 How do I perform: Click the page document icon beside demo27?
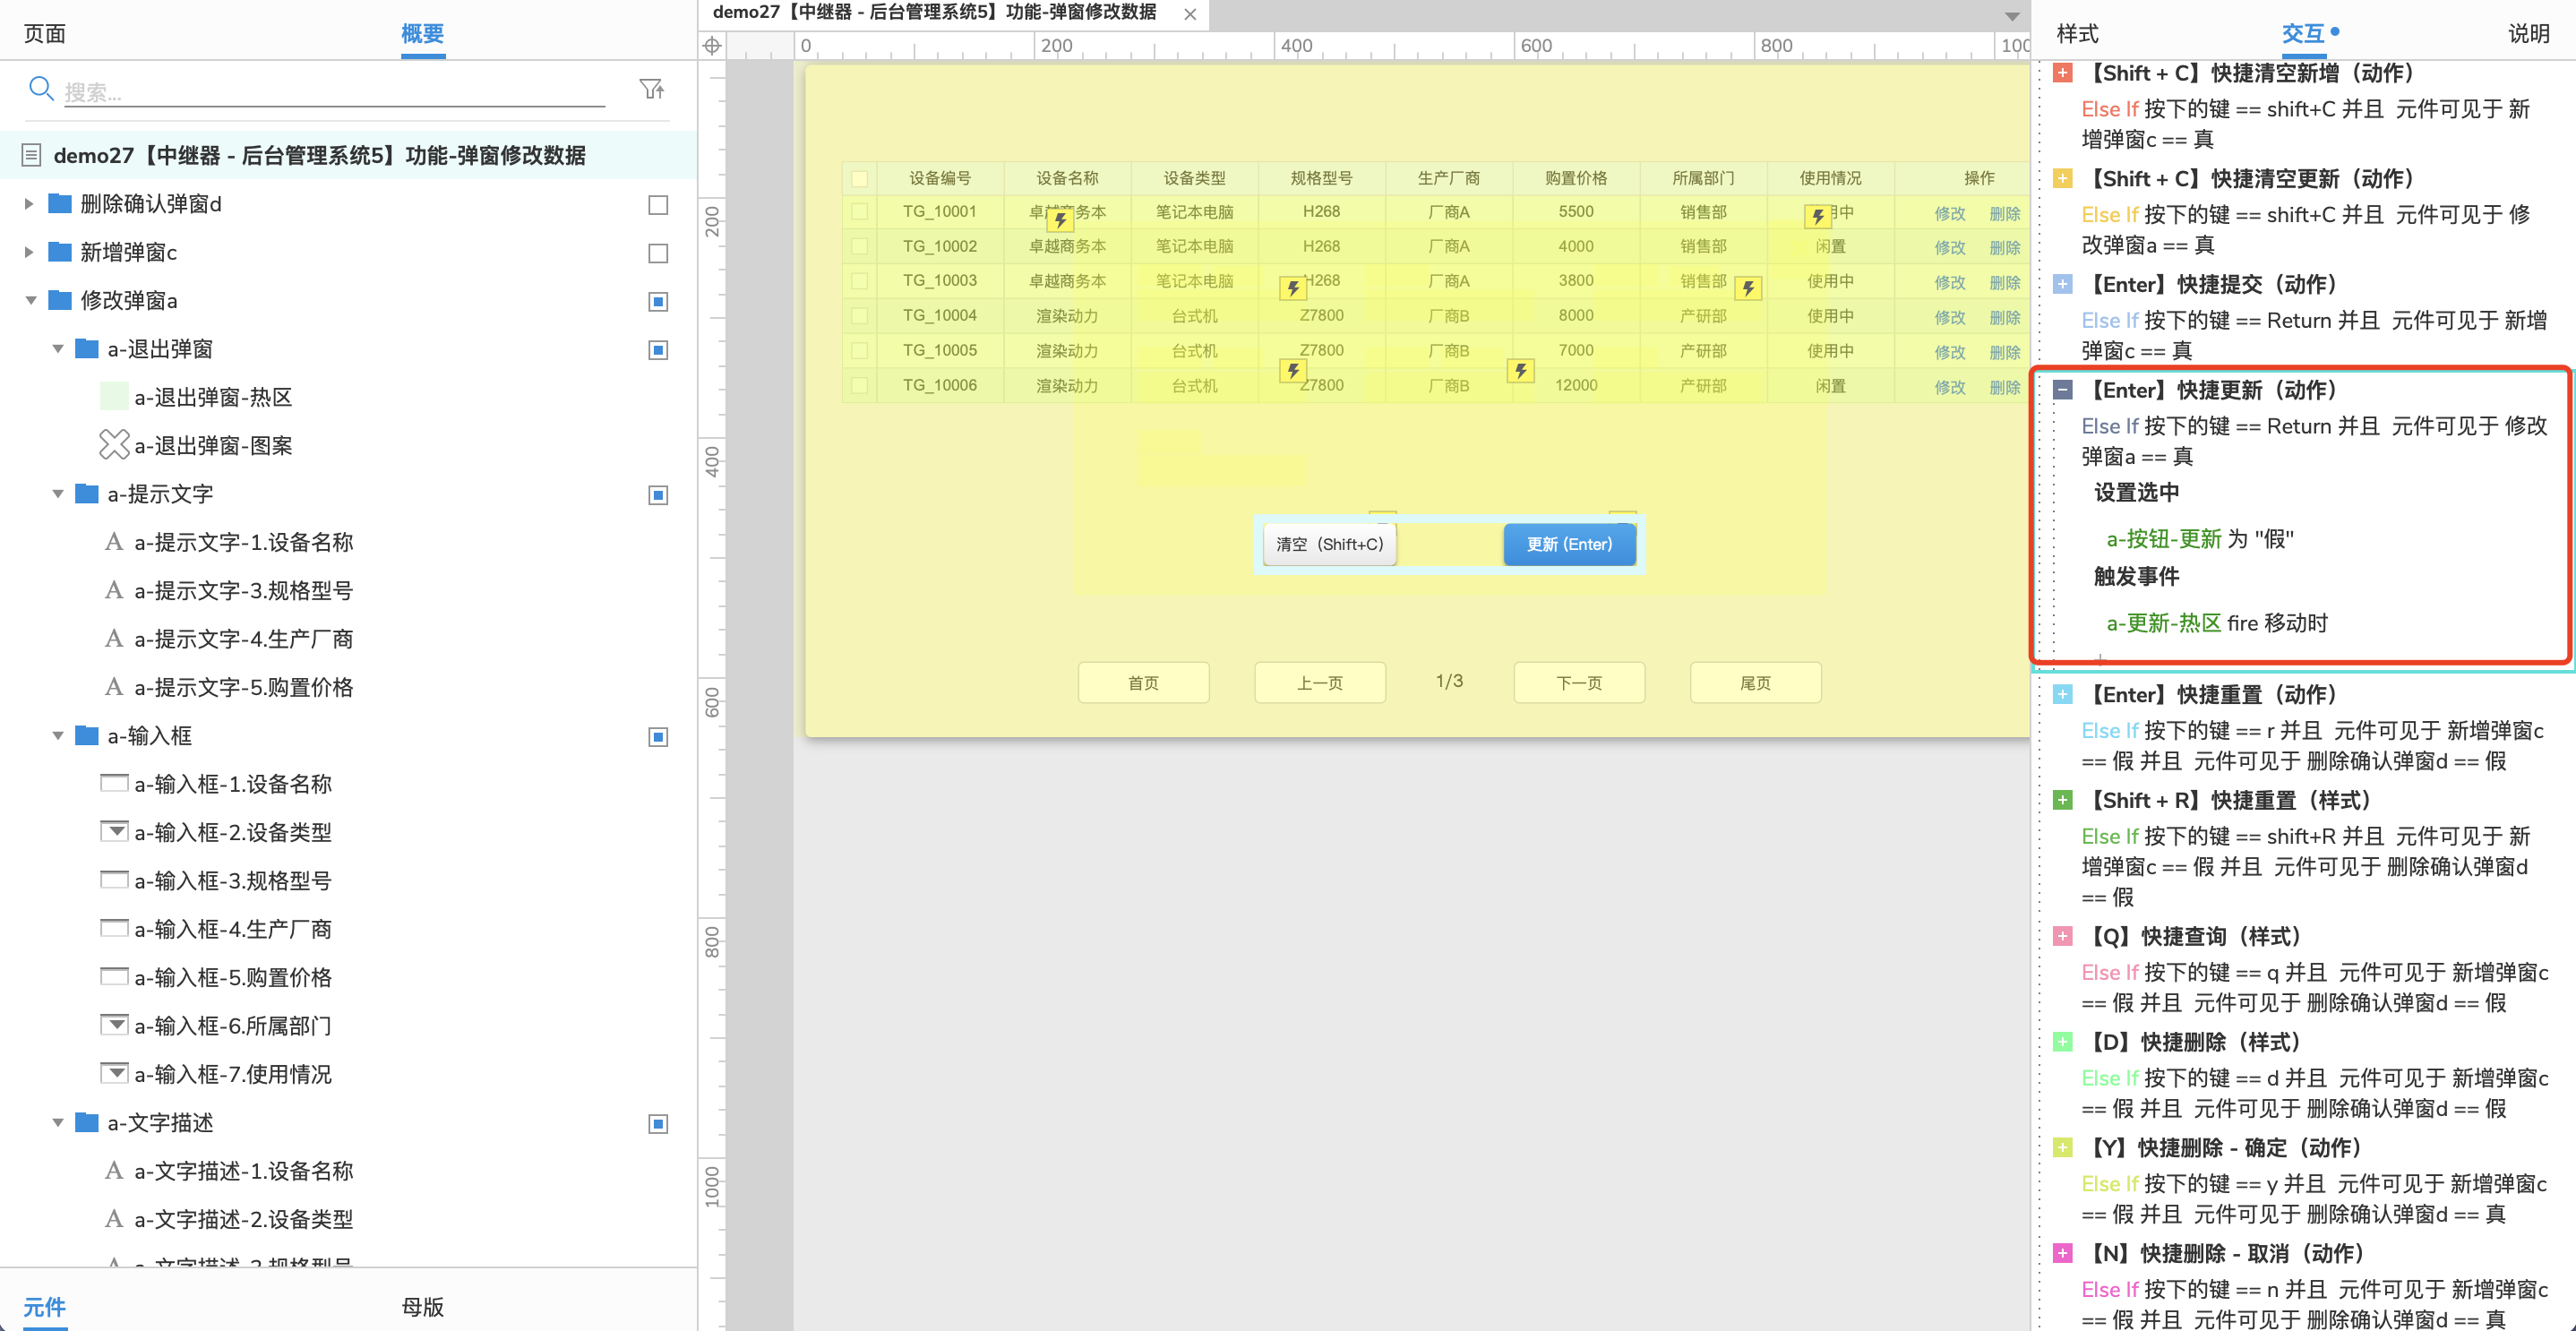point(32,155)
